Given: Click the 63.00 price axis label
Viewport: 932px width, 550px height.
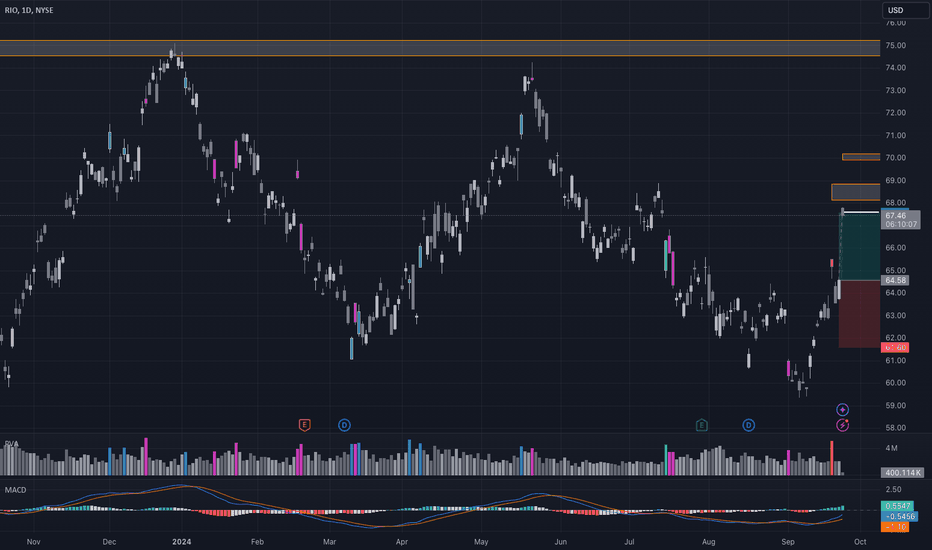Looking at the screenshot, I should tap(896, 315).
